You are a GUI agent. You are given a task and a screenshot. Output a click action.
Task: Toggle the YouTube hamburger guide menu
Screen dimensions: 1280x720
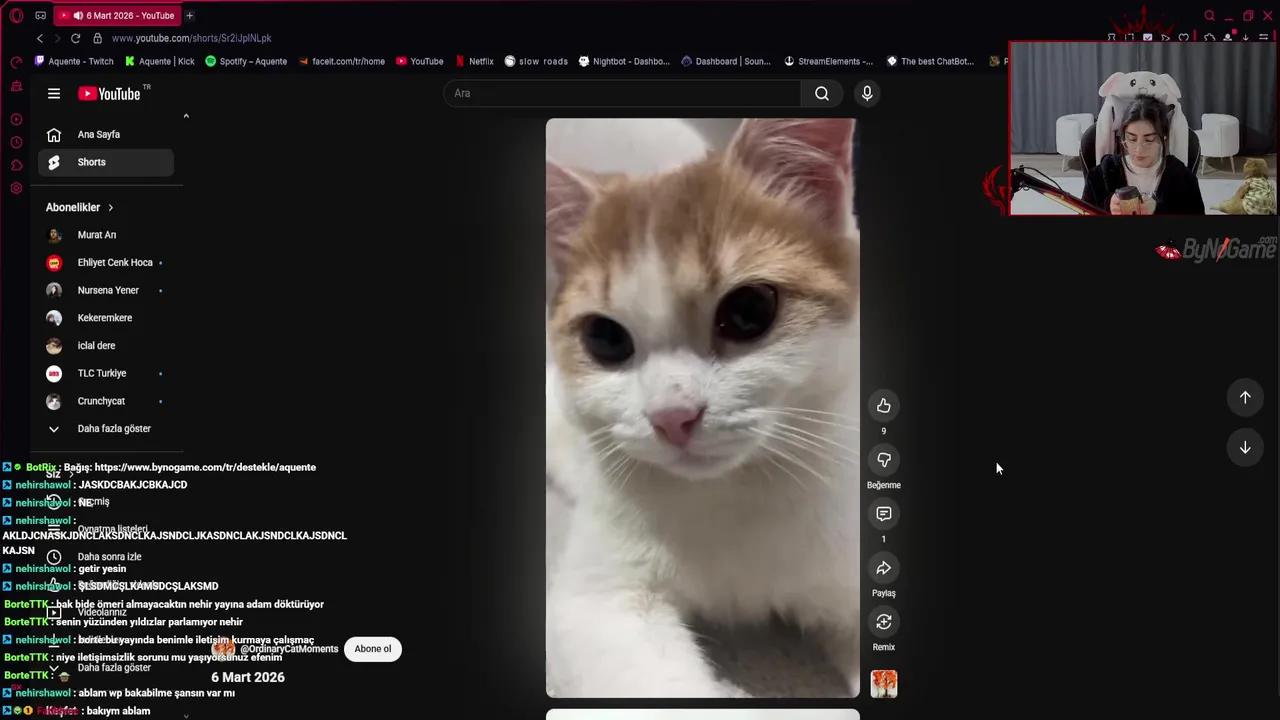(x=54, y=93)
